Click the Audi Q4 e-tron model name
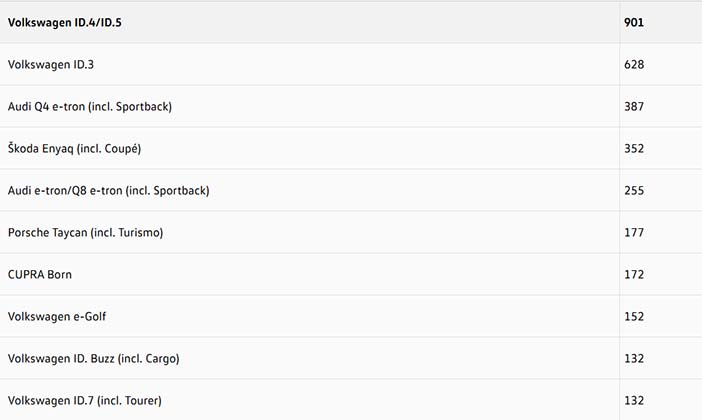 click(89, 106)
